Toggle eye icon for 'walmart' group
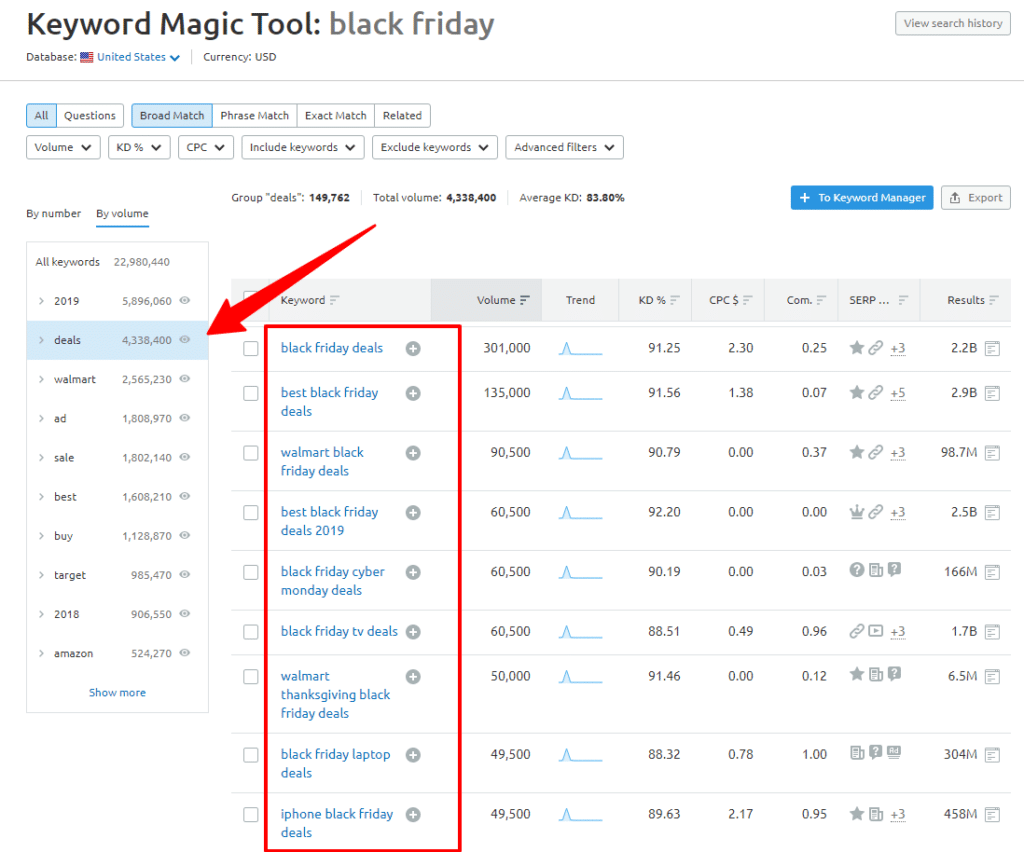 [184, 379]
